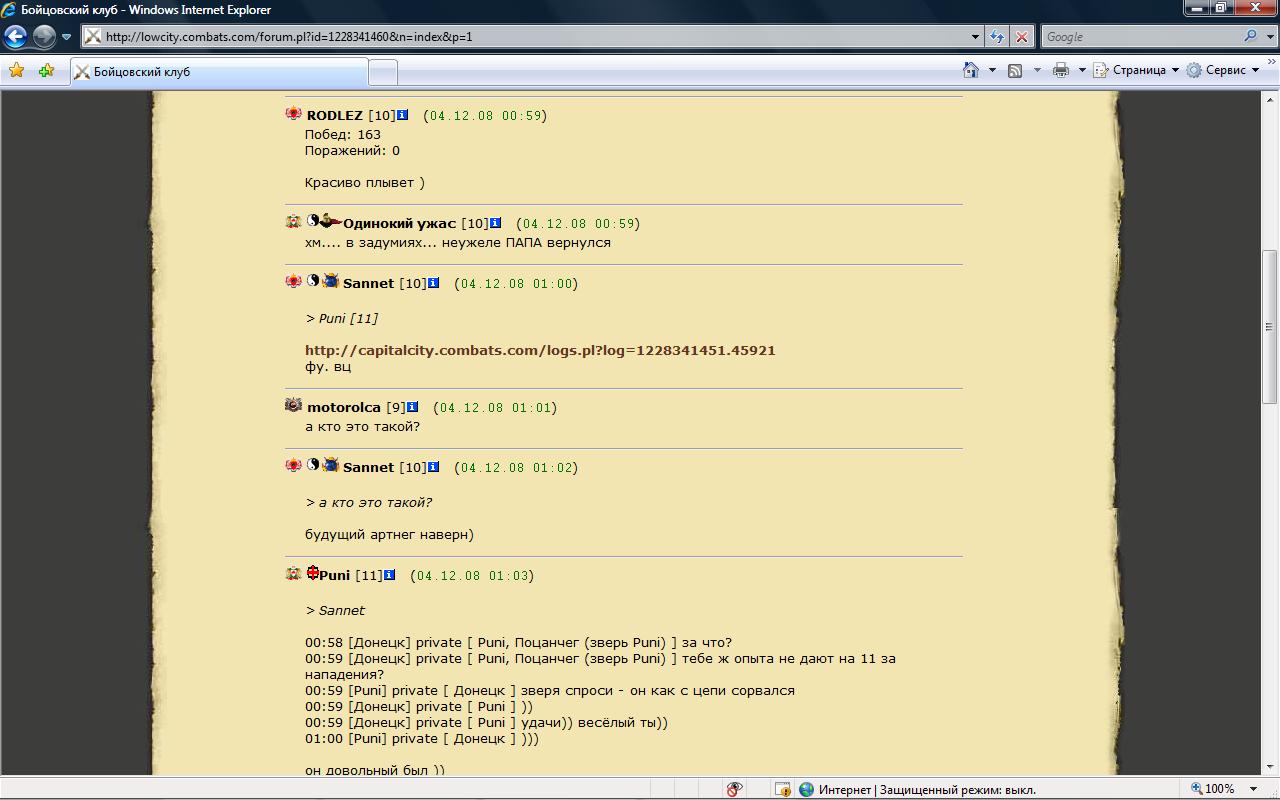This screenshot has width=1280, height=800.
Task: Click the Google search box
Action: point(1140,37)
